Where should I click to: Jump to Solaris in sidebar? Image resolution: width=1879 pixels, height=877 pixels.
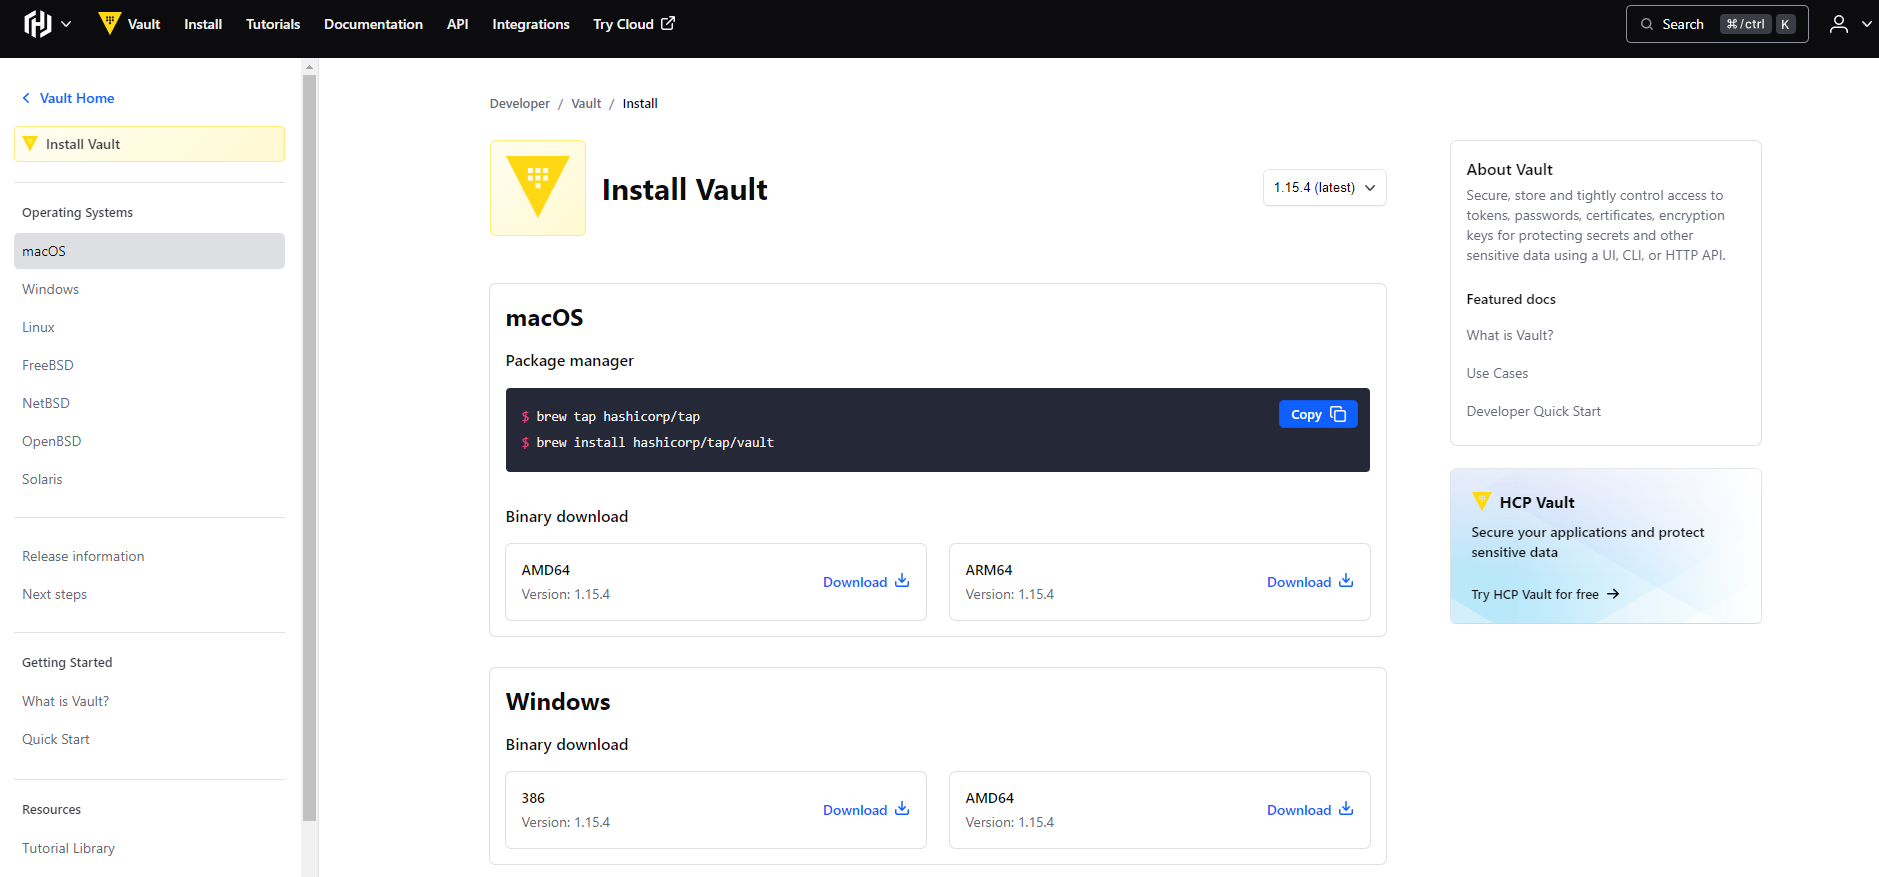click(42, 479)
